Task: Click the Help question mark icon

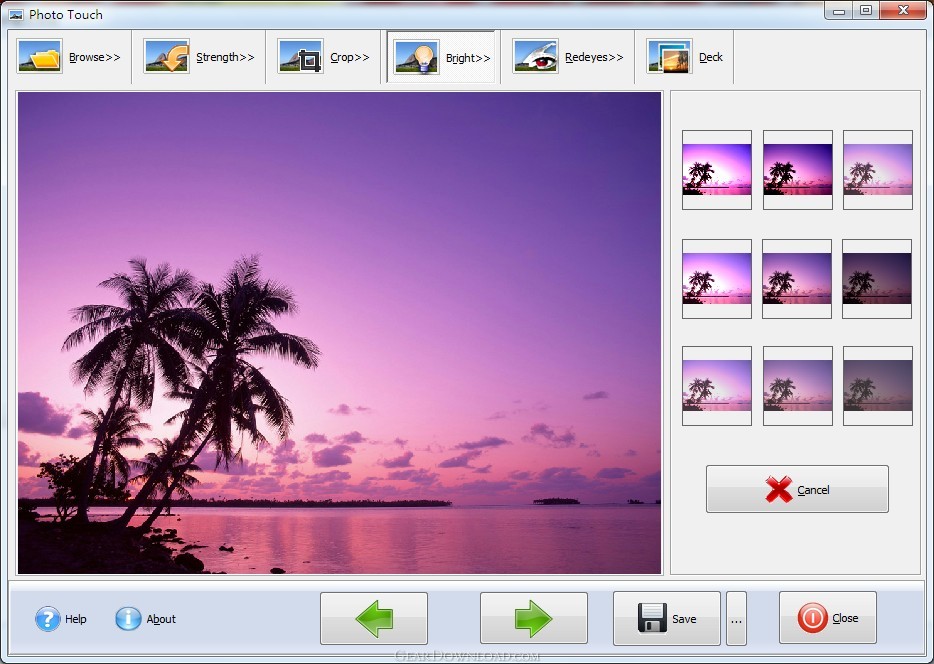Action: [48, 619]
